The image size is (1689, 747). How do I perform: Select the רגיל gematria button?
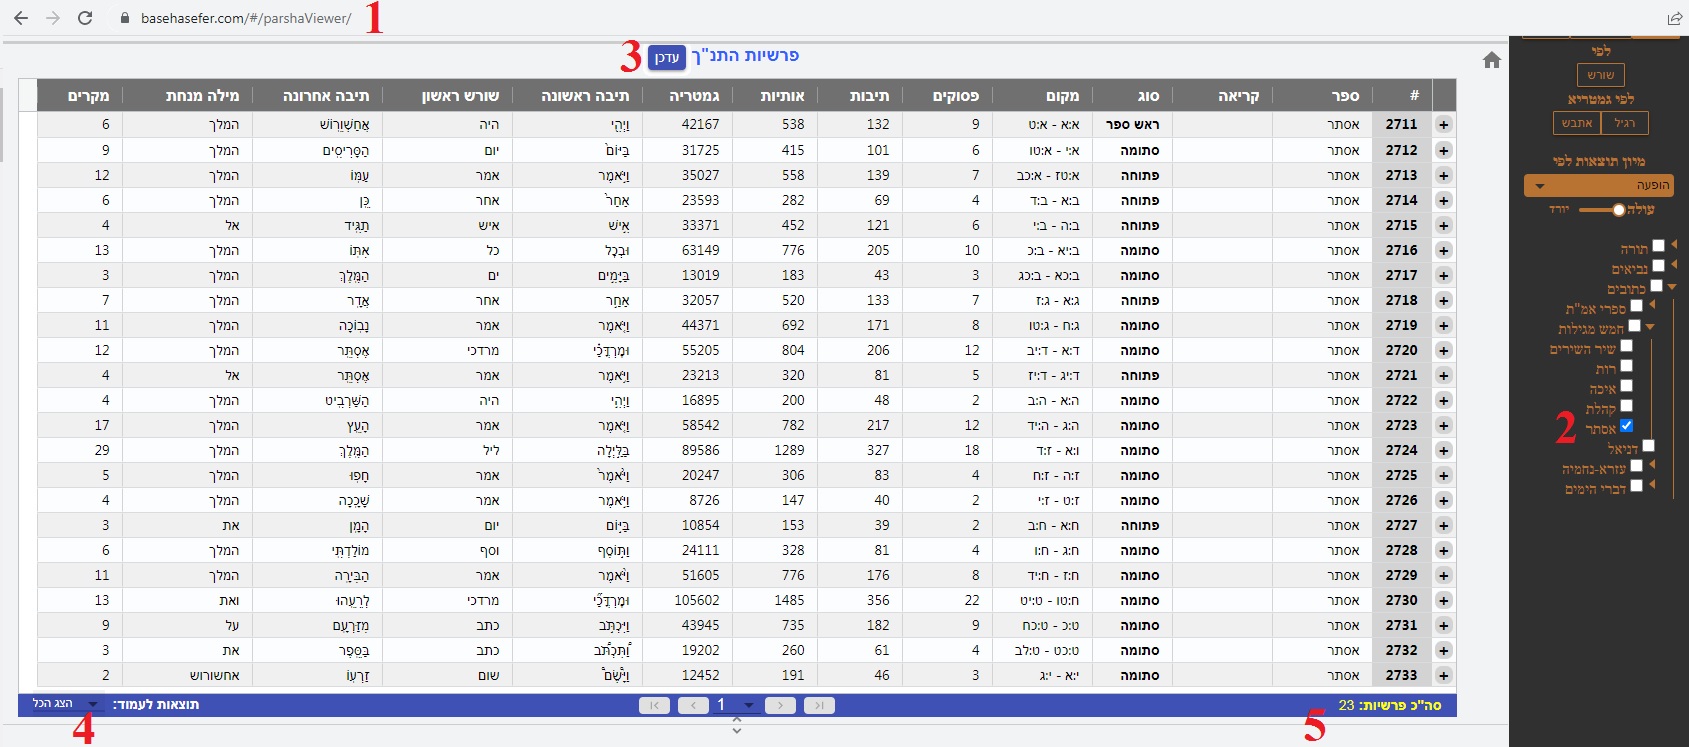point(1624,123)
